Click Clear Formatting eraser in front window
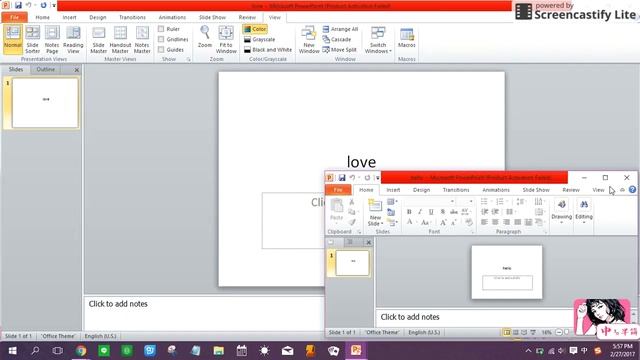 (469, 222)
